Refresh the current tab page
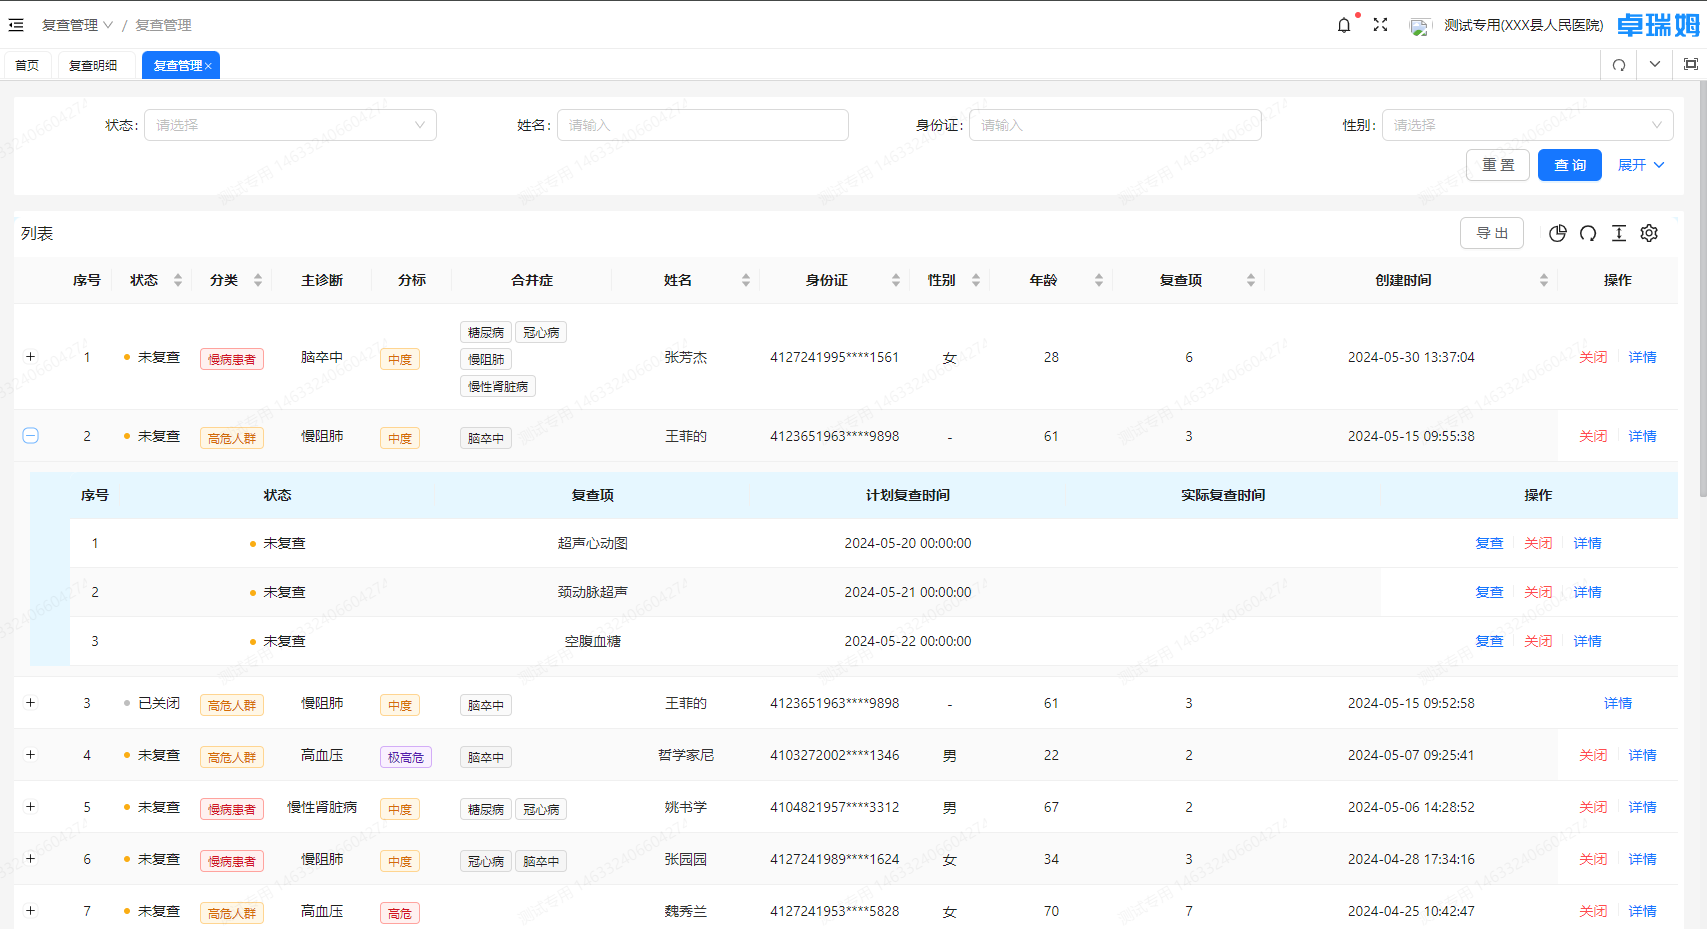 [x=1619, y=65]
